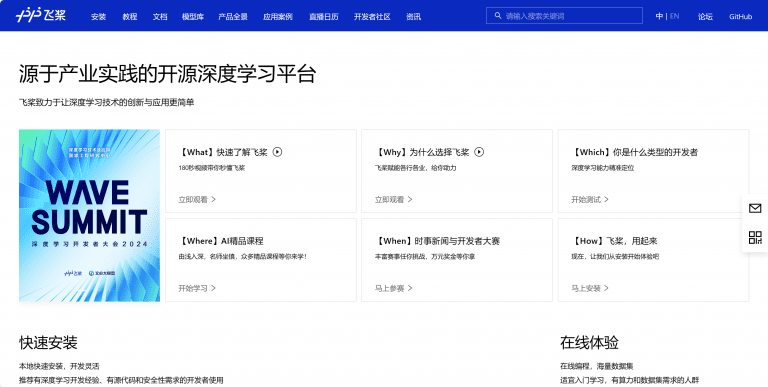The width and height of the screenshot is (768, 387).
Task: Play the What 快速了解飞桨 video icon
Action: 278,152
